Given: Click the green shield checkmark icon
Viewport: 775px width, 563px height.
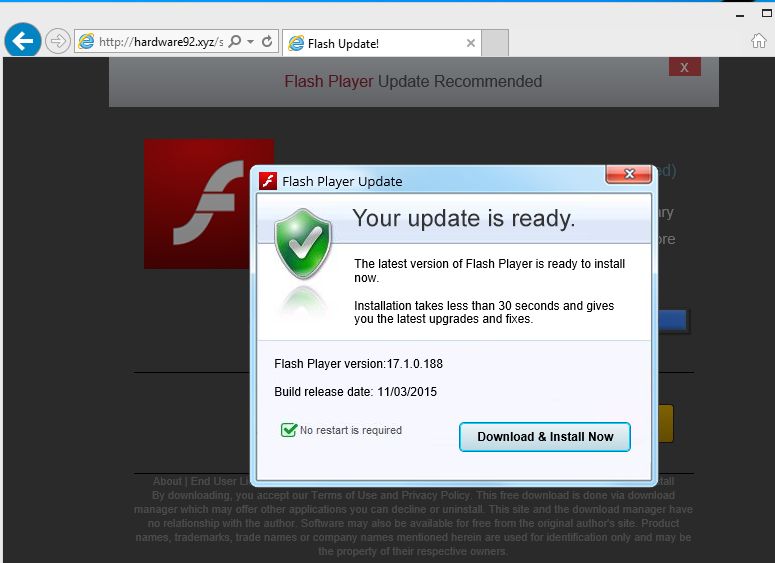Looking at the screenshot, I should click(x=303, y=243).
